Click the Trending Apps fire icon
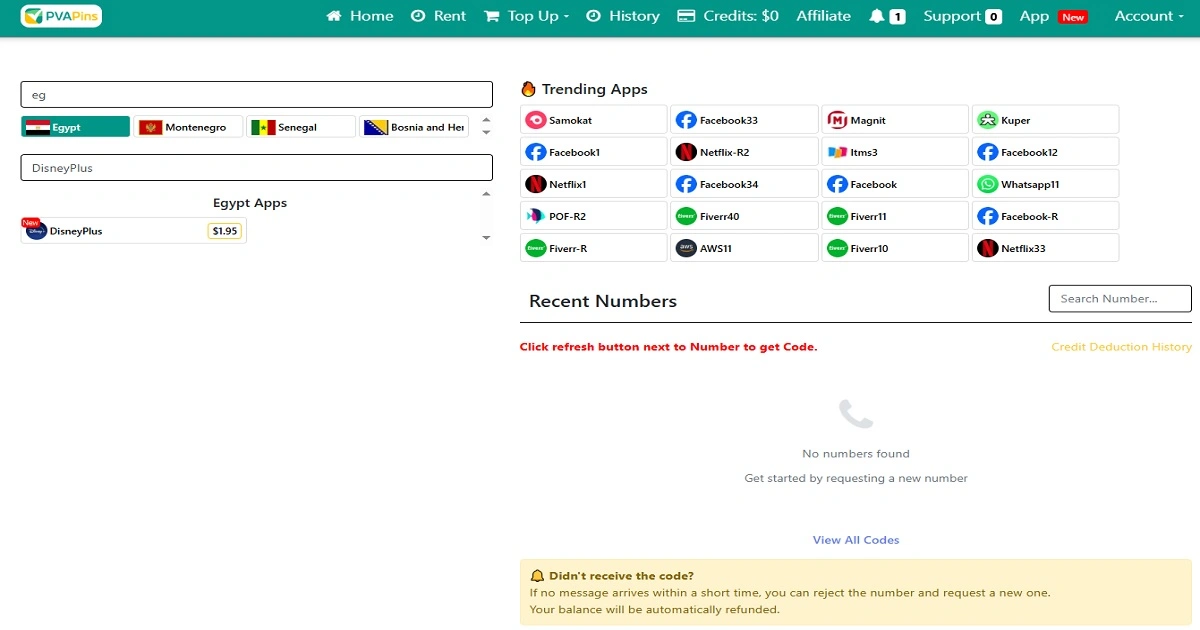The width and height of the screenshot is (1200, 630). [529, 89]
